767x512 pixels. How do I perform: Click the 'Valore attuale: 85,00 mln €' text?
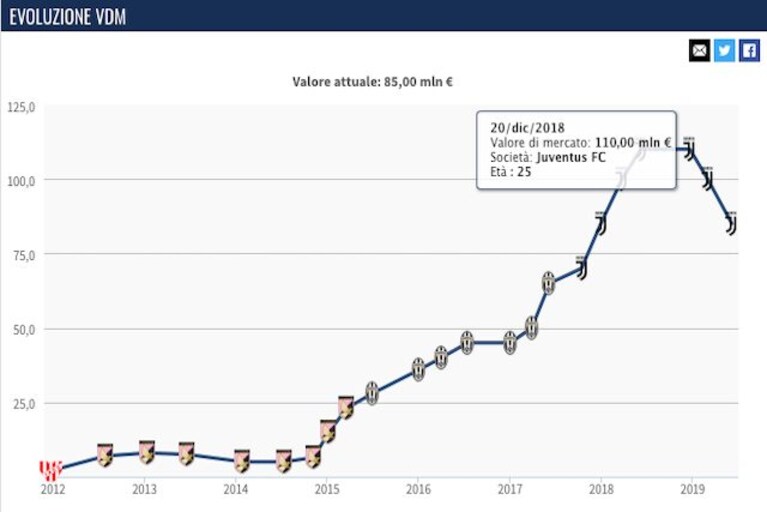[x=372, y=82]
